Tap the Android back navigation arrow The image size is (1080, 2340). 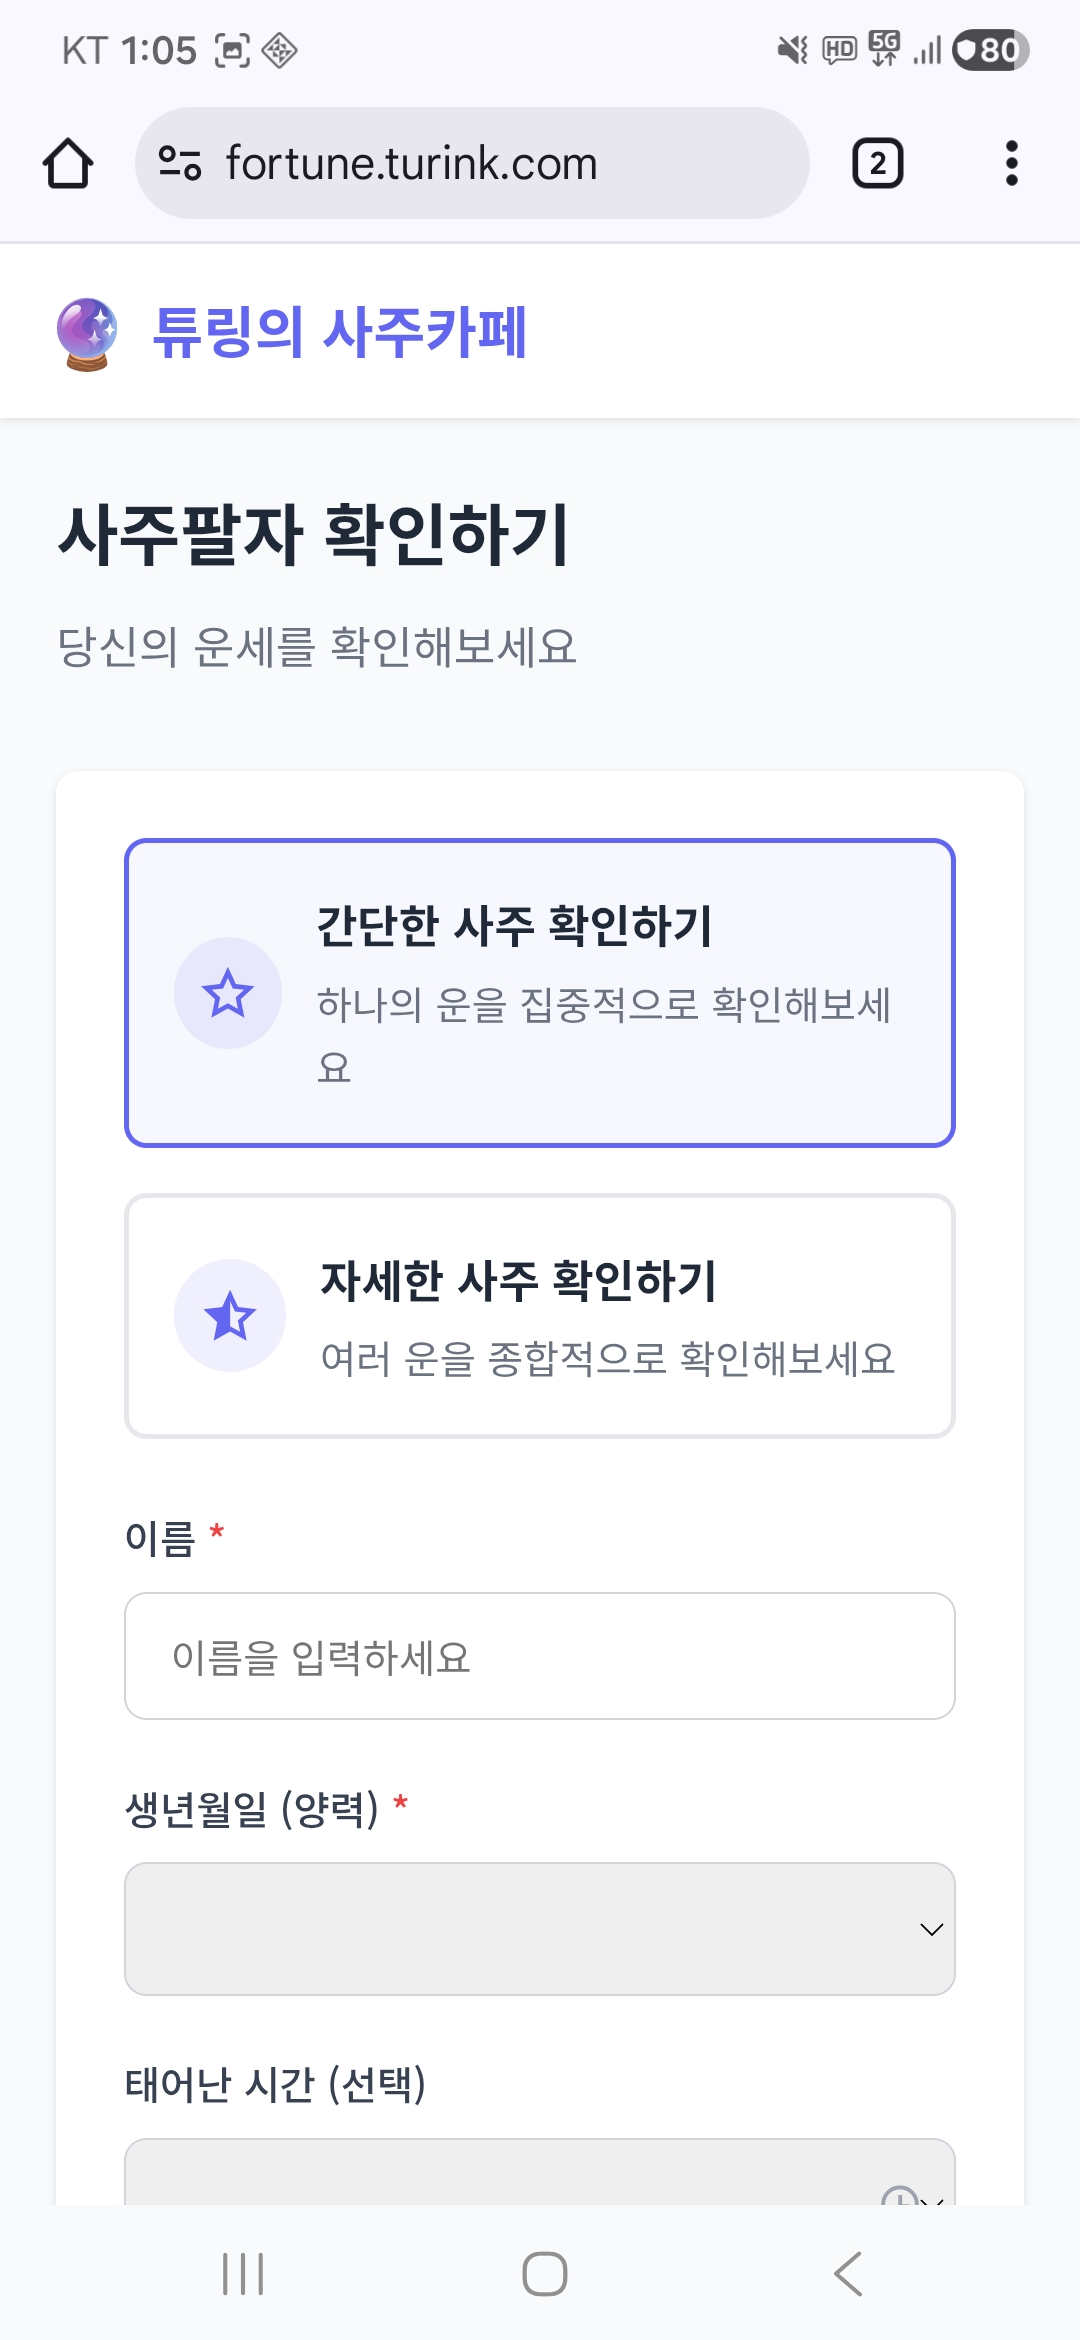point(848,2274)
